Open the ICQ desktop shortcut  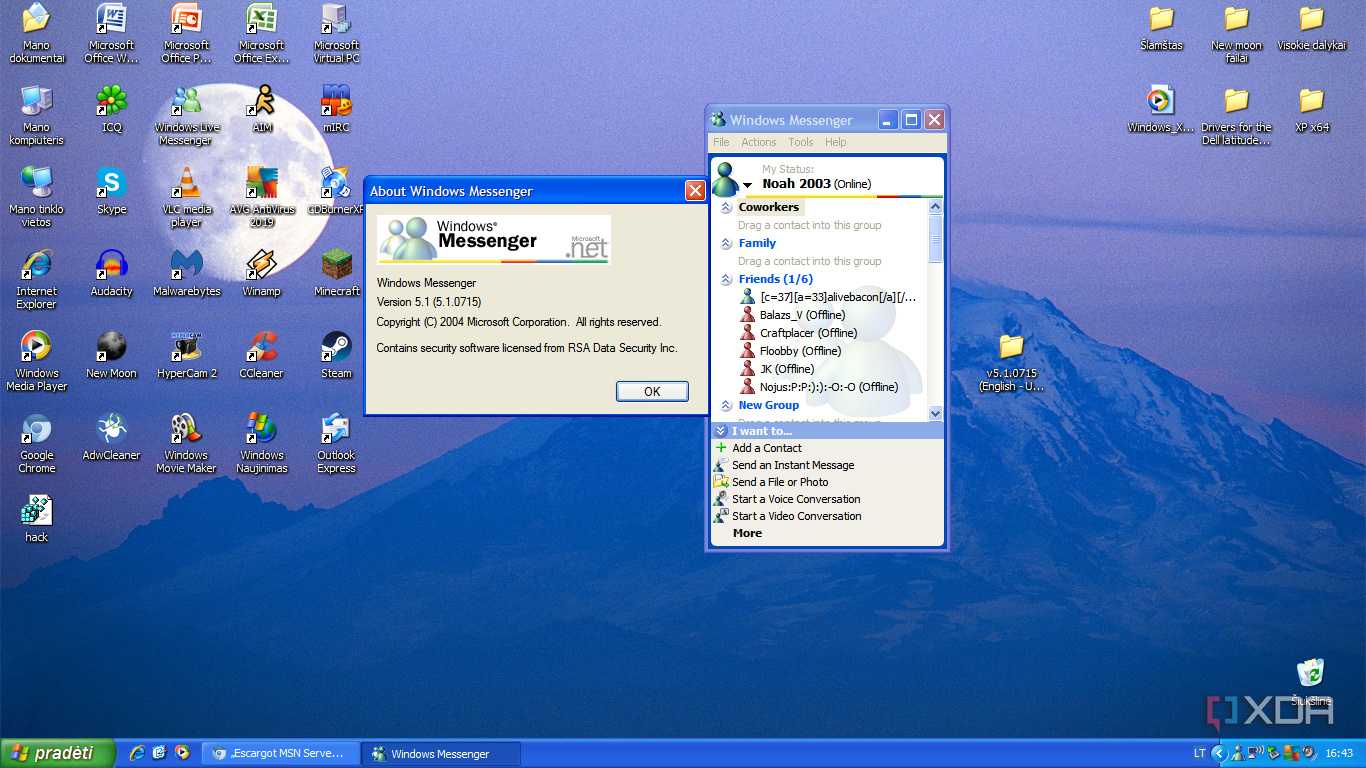[111, 109]
